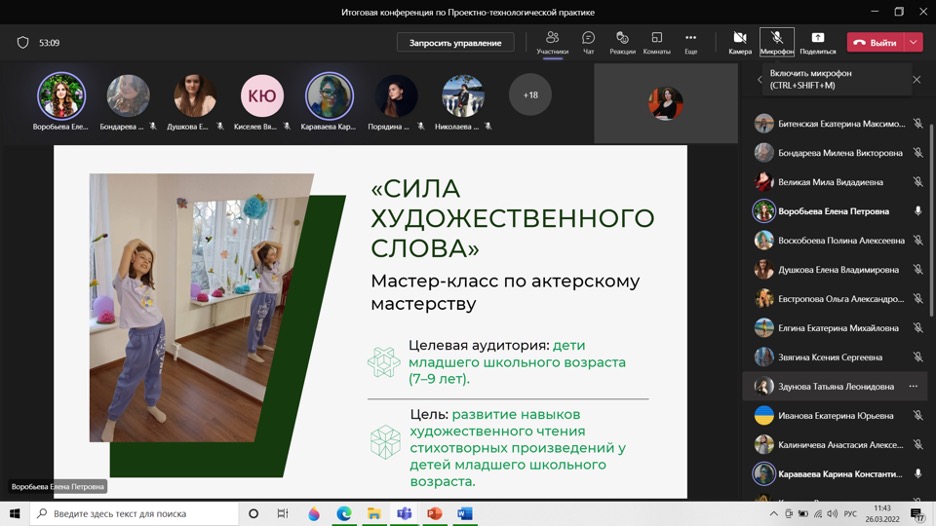Open options dots for Зданова Татьяна Леонидовна
The width and height of the screenshot is (936, 526).
click(913, 386)
